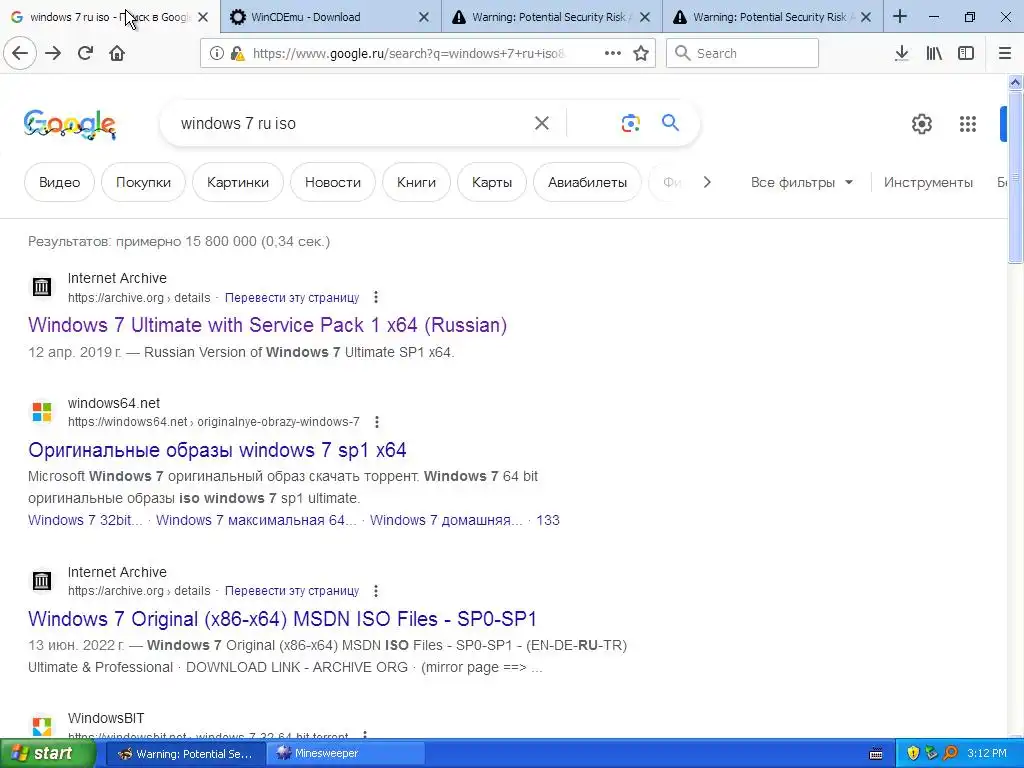1024x768 pixels.
Task: Open Оригинальные образы windows 7 sp1 x64 result
Action: click(217, 450)
